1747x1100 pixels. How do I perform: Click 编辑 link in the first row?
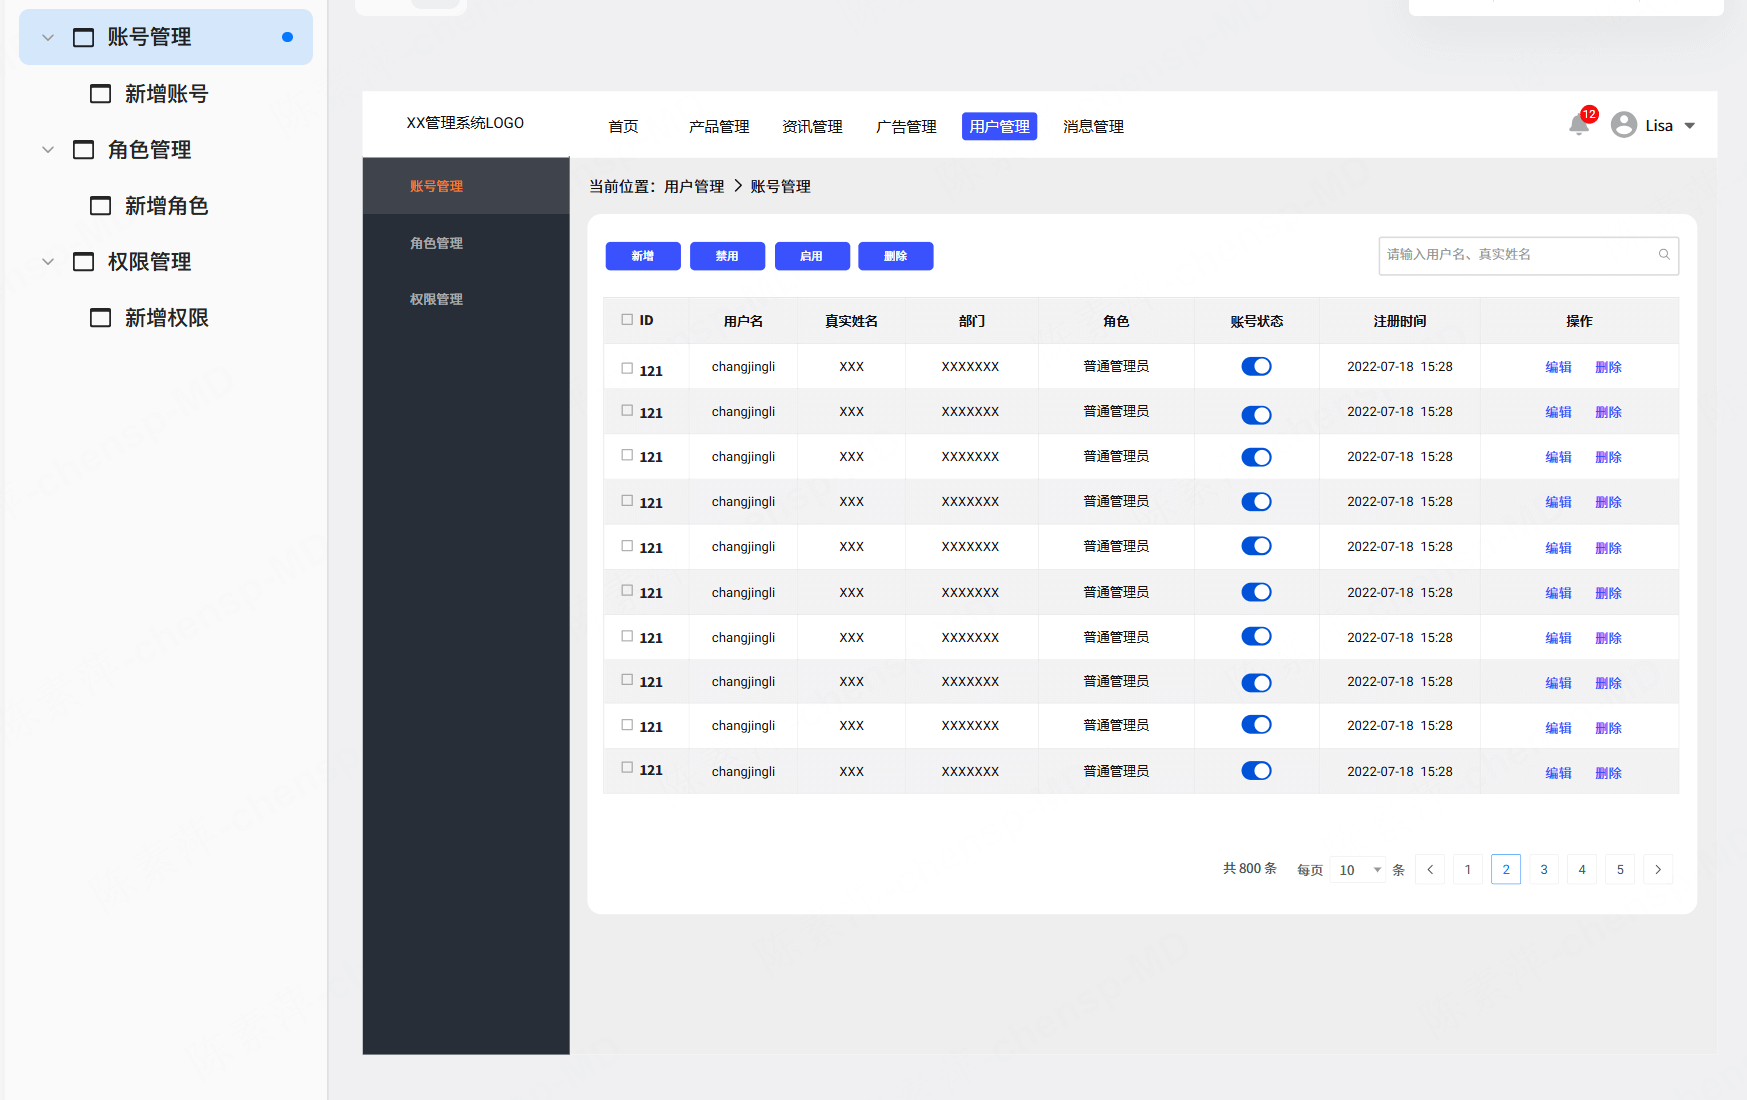coord(1558,367)
